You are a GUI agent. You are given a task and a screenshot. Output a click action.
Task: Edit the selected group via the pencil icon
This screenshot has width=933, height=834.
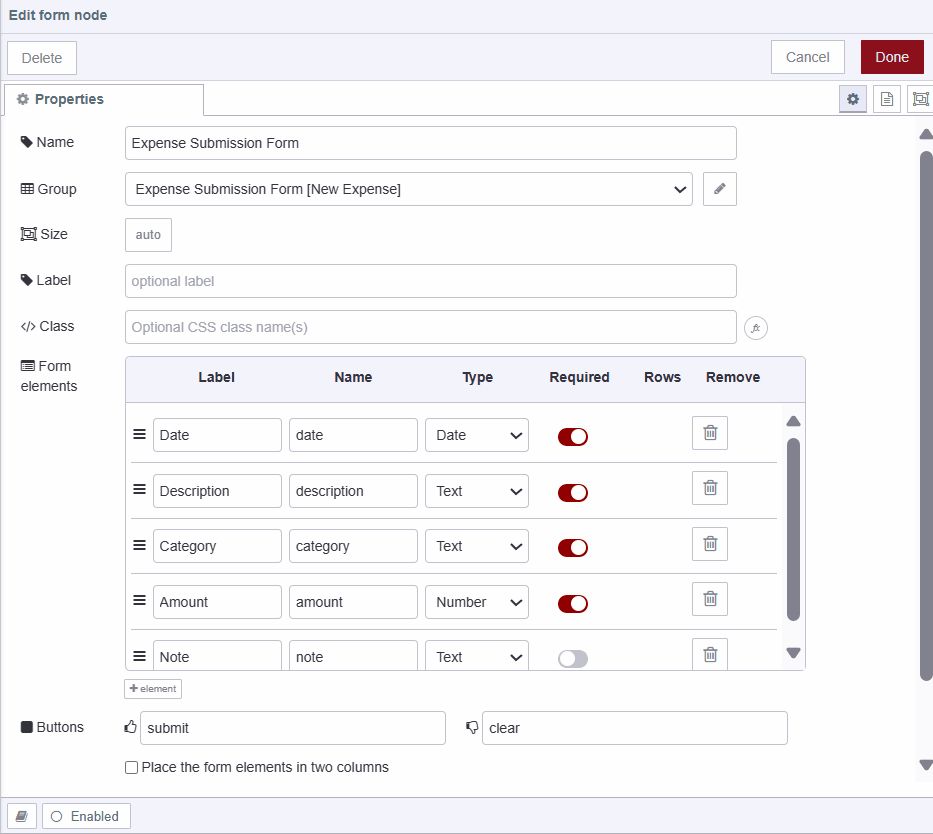[719, 189]
